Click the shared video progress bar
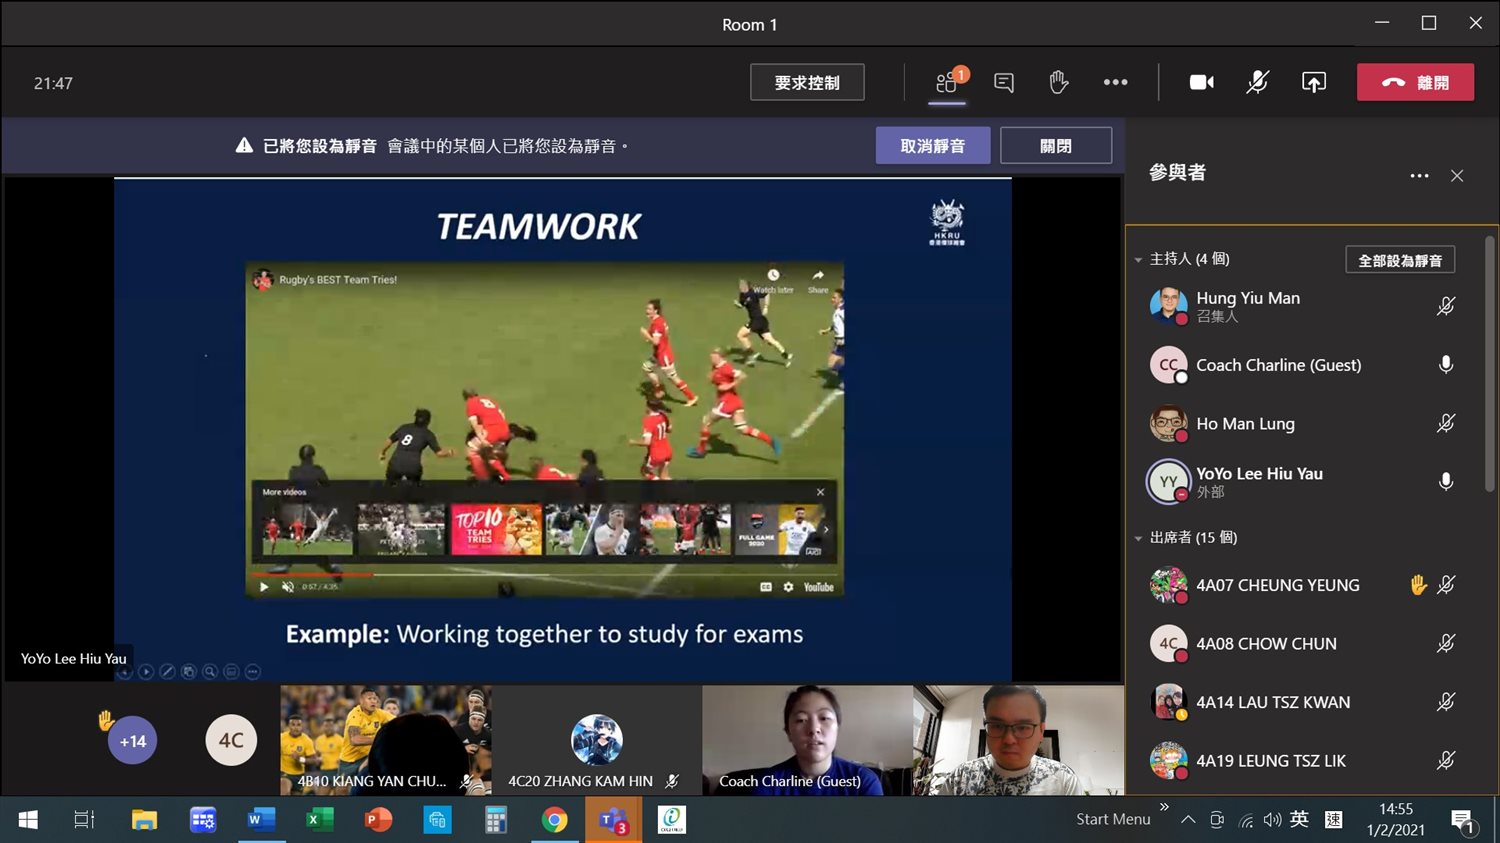 (x=544, y=575)
